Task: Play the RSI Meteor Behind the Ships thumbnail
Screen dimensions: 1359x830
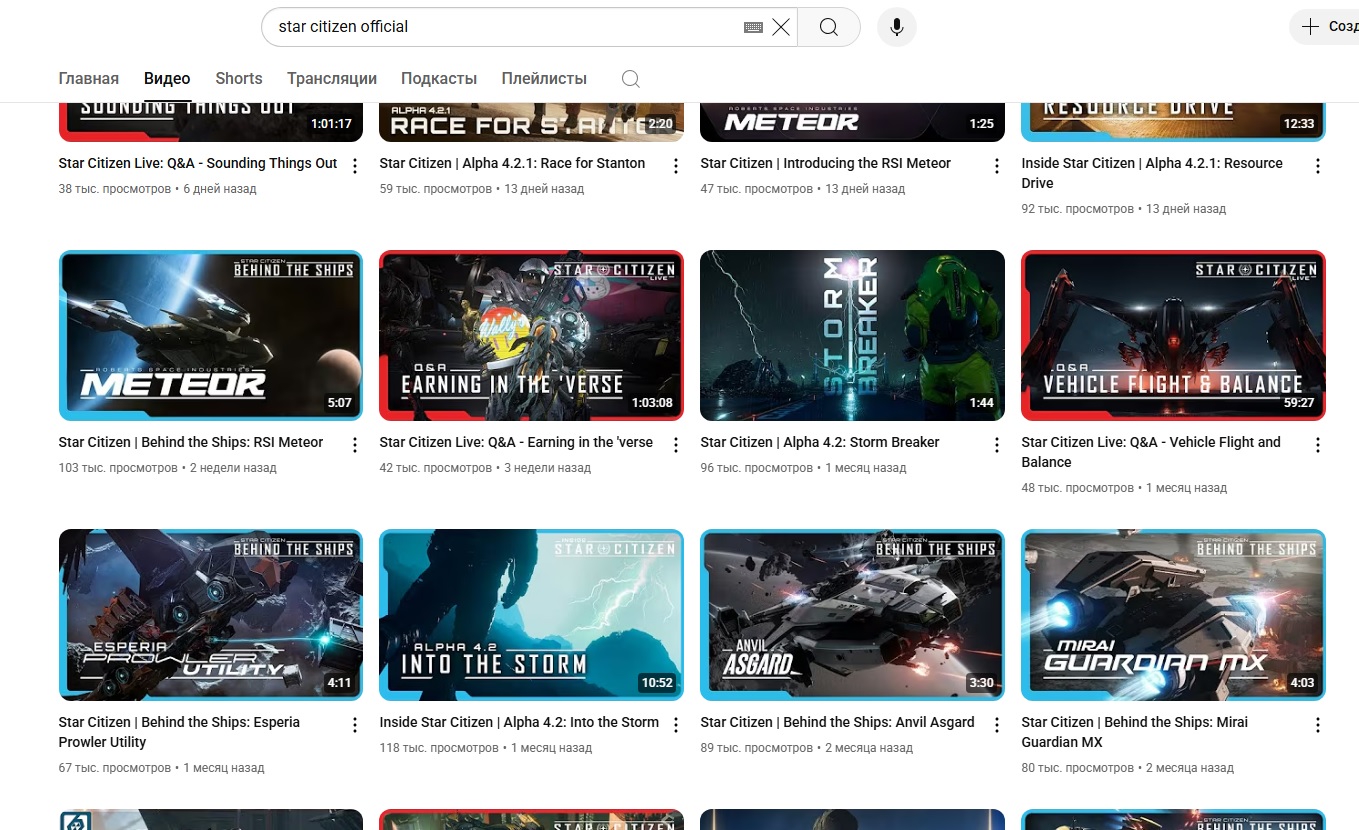Action: click(x=211, y=335)
